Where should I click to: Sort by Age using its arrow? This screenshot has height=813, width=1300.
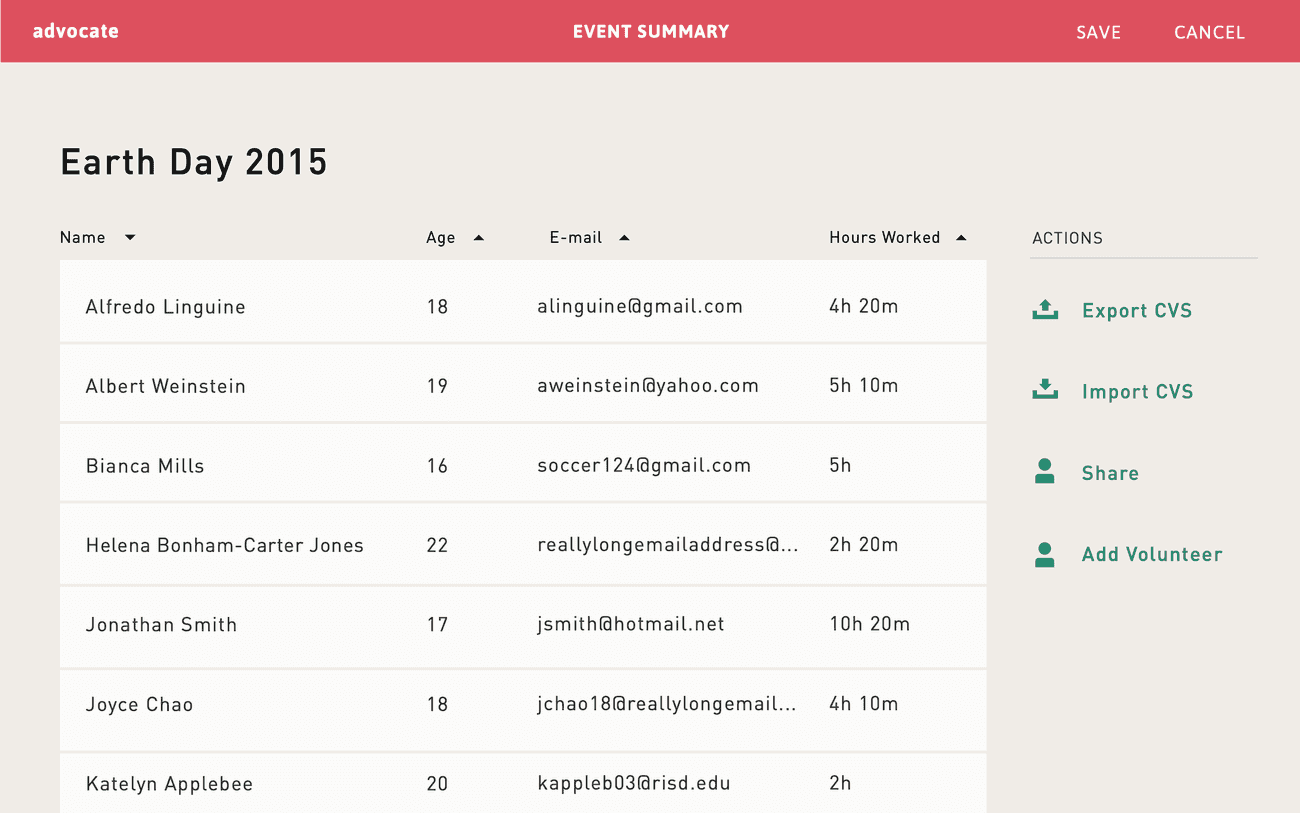(x=478, y=238)
